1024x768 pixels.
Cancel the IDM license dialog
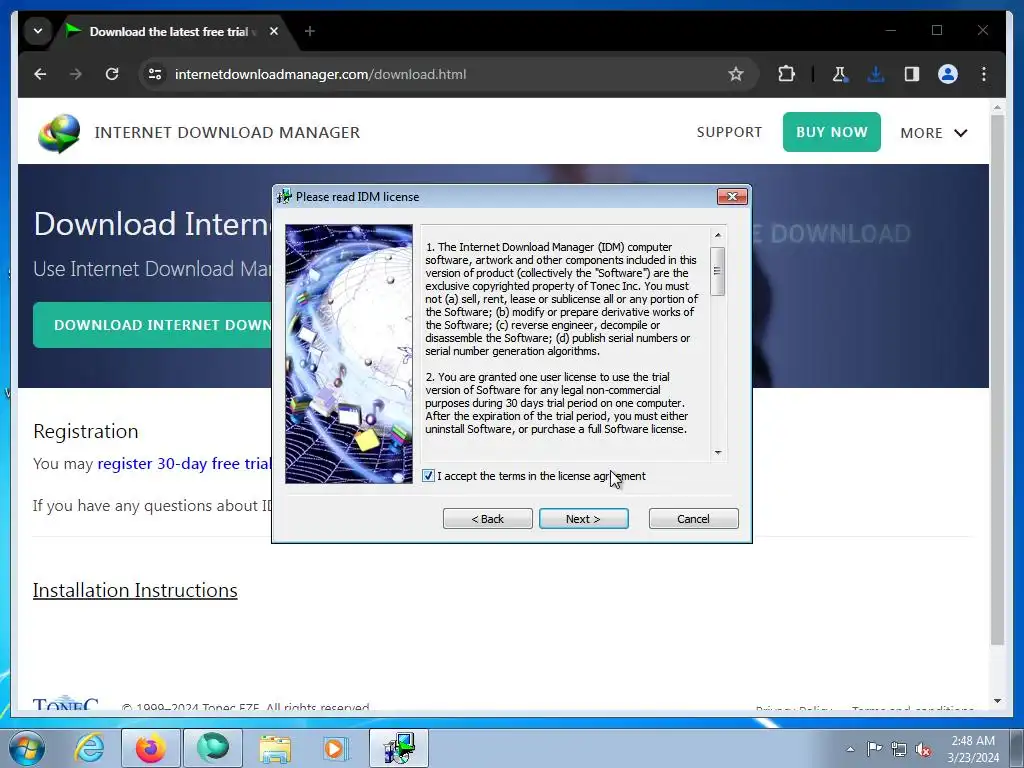pos(693,519)
